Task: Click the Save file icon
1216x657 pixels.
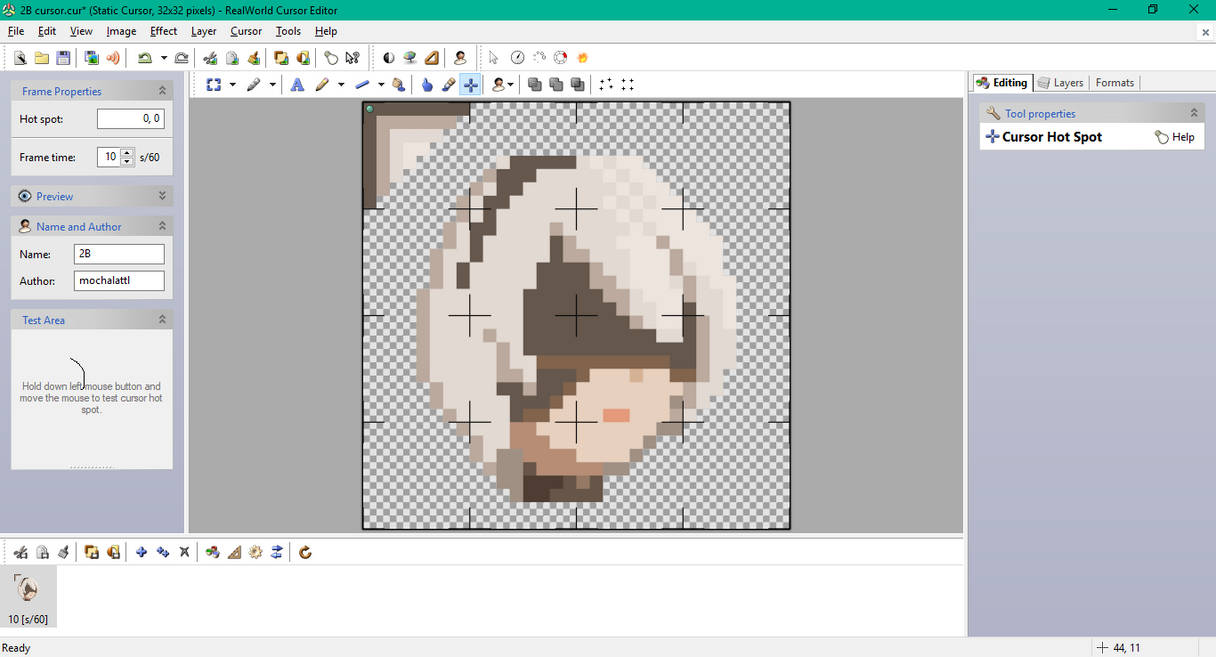Action: (x=63, y=57)
